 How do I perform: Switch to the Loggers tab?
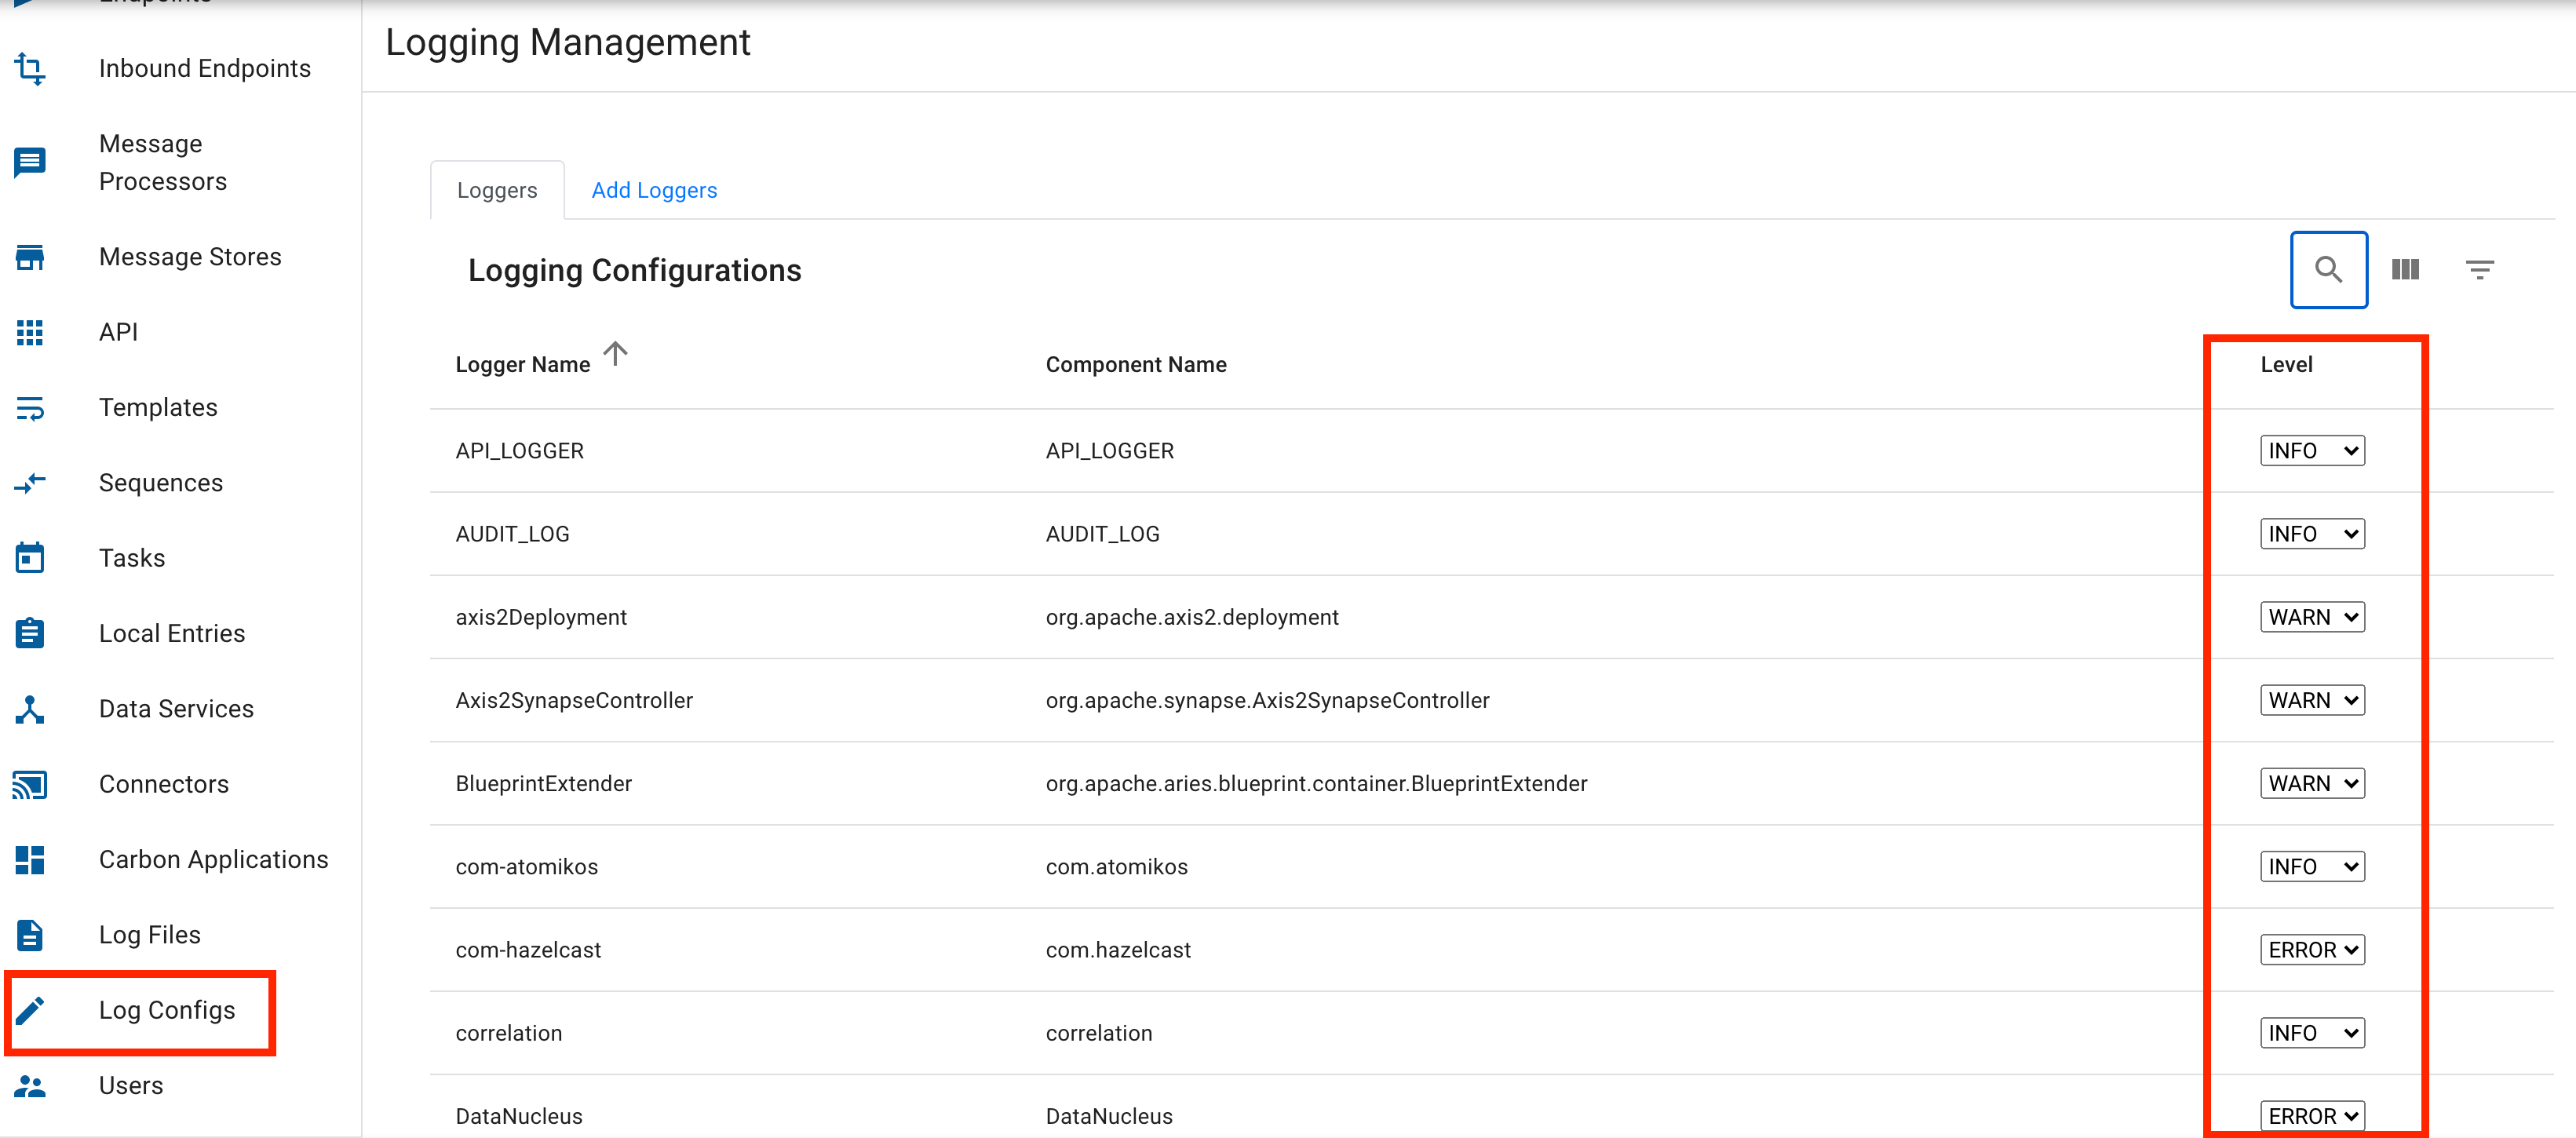tap(497, 190)
